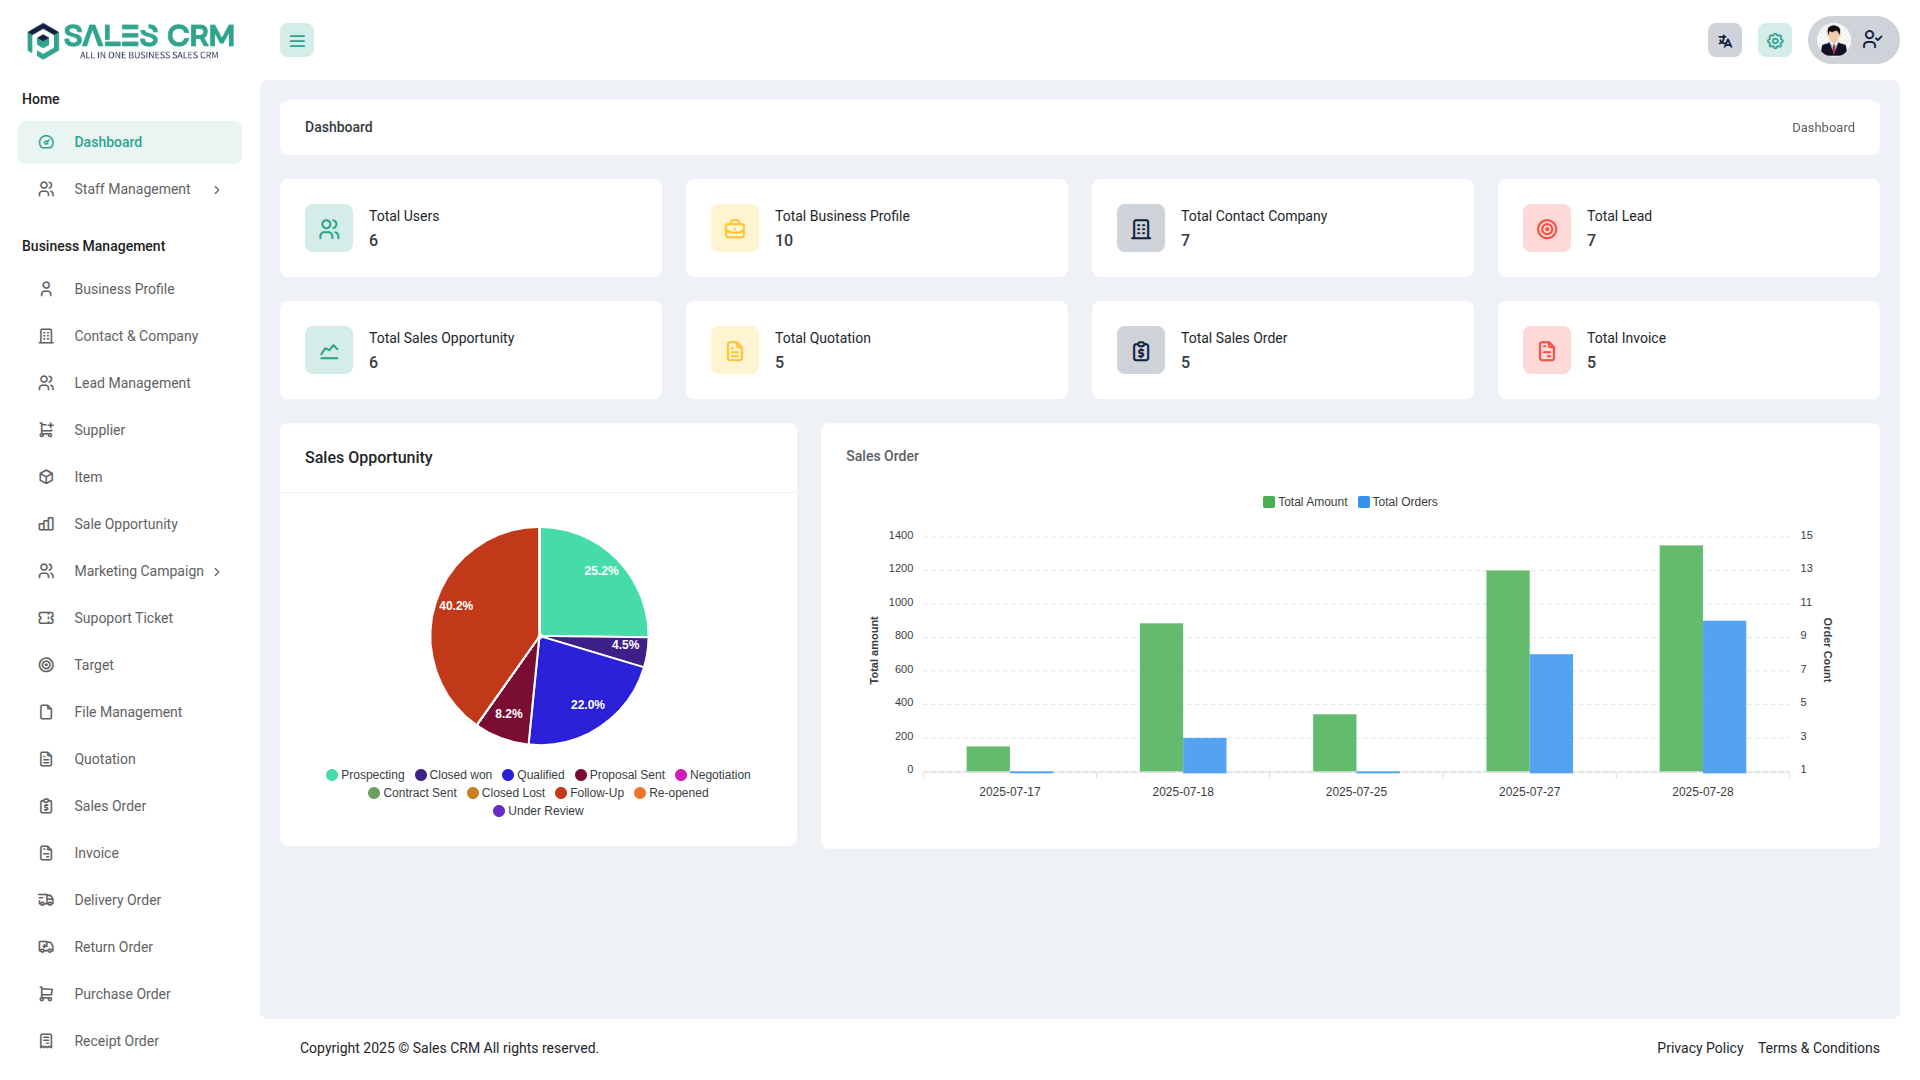
Task: Click the Total Lead target icon
Action: click(1546, 229)
